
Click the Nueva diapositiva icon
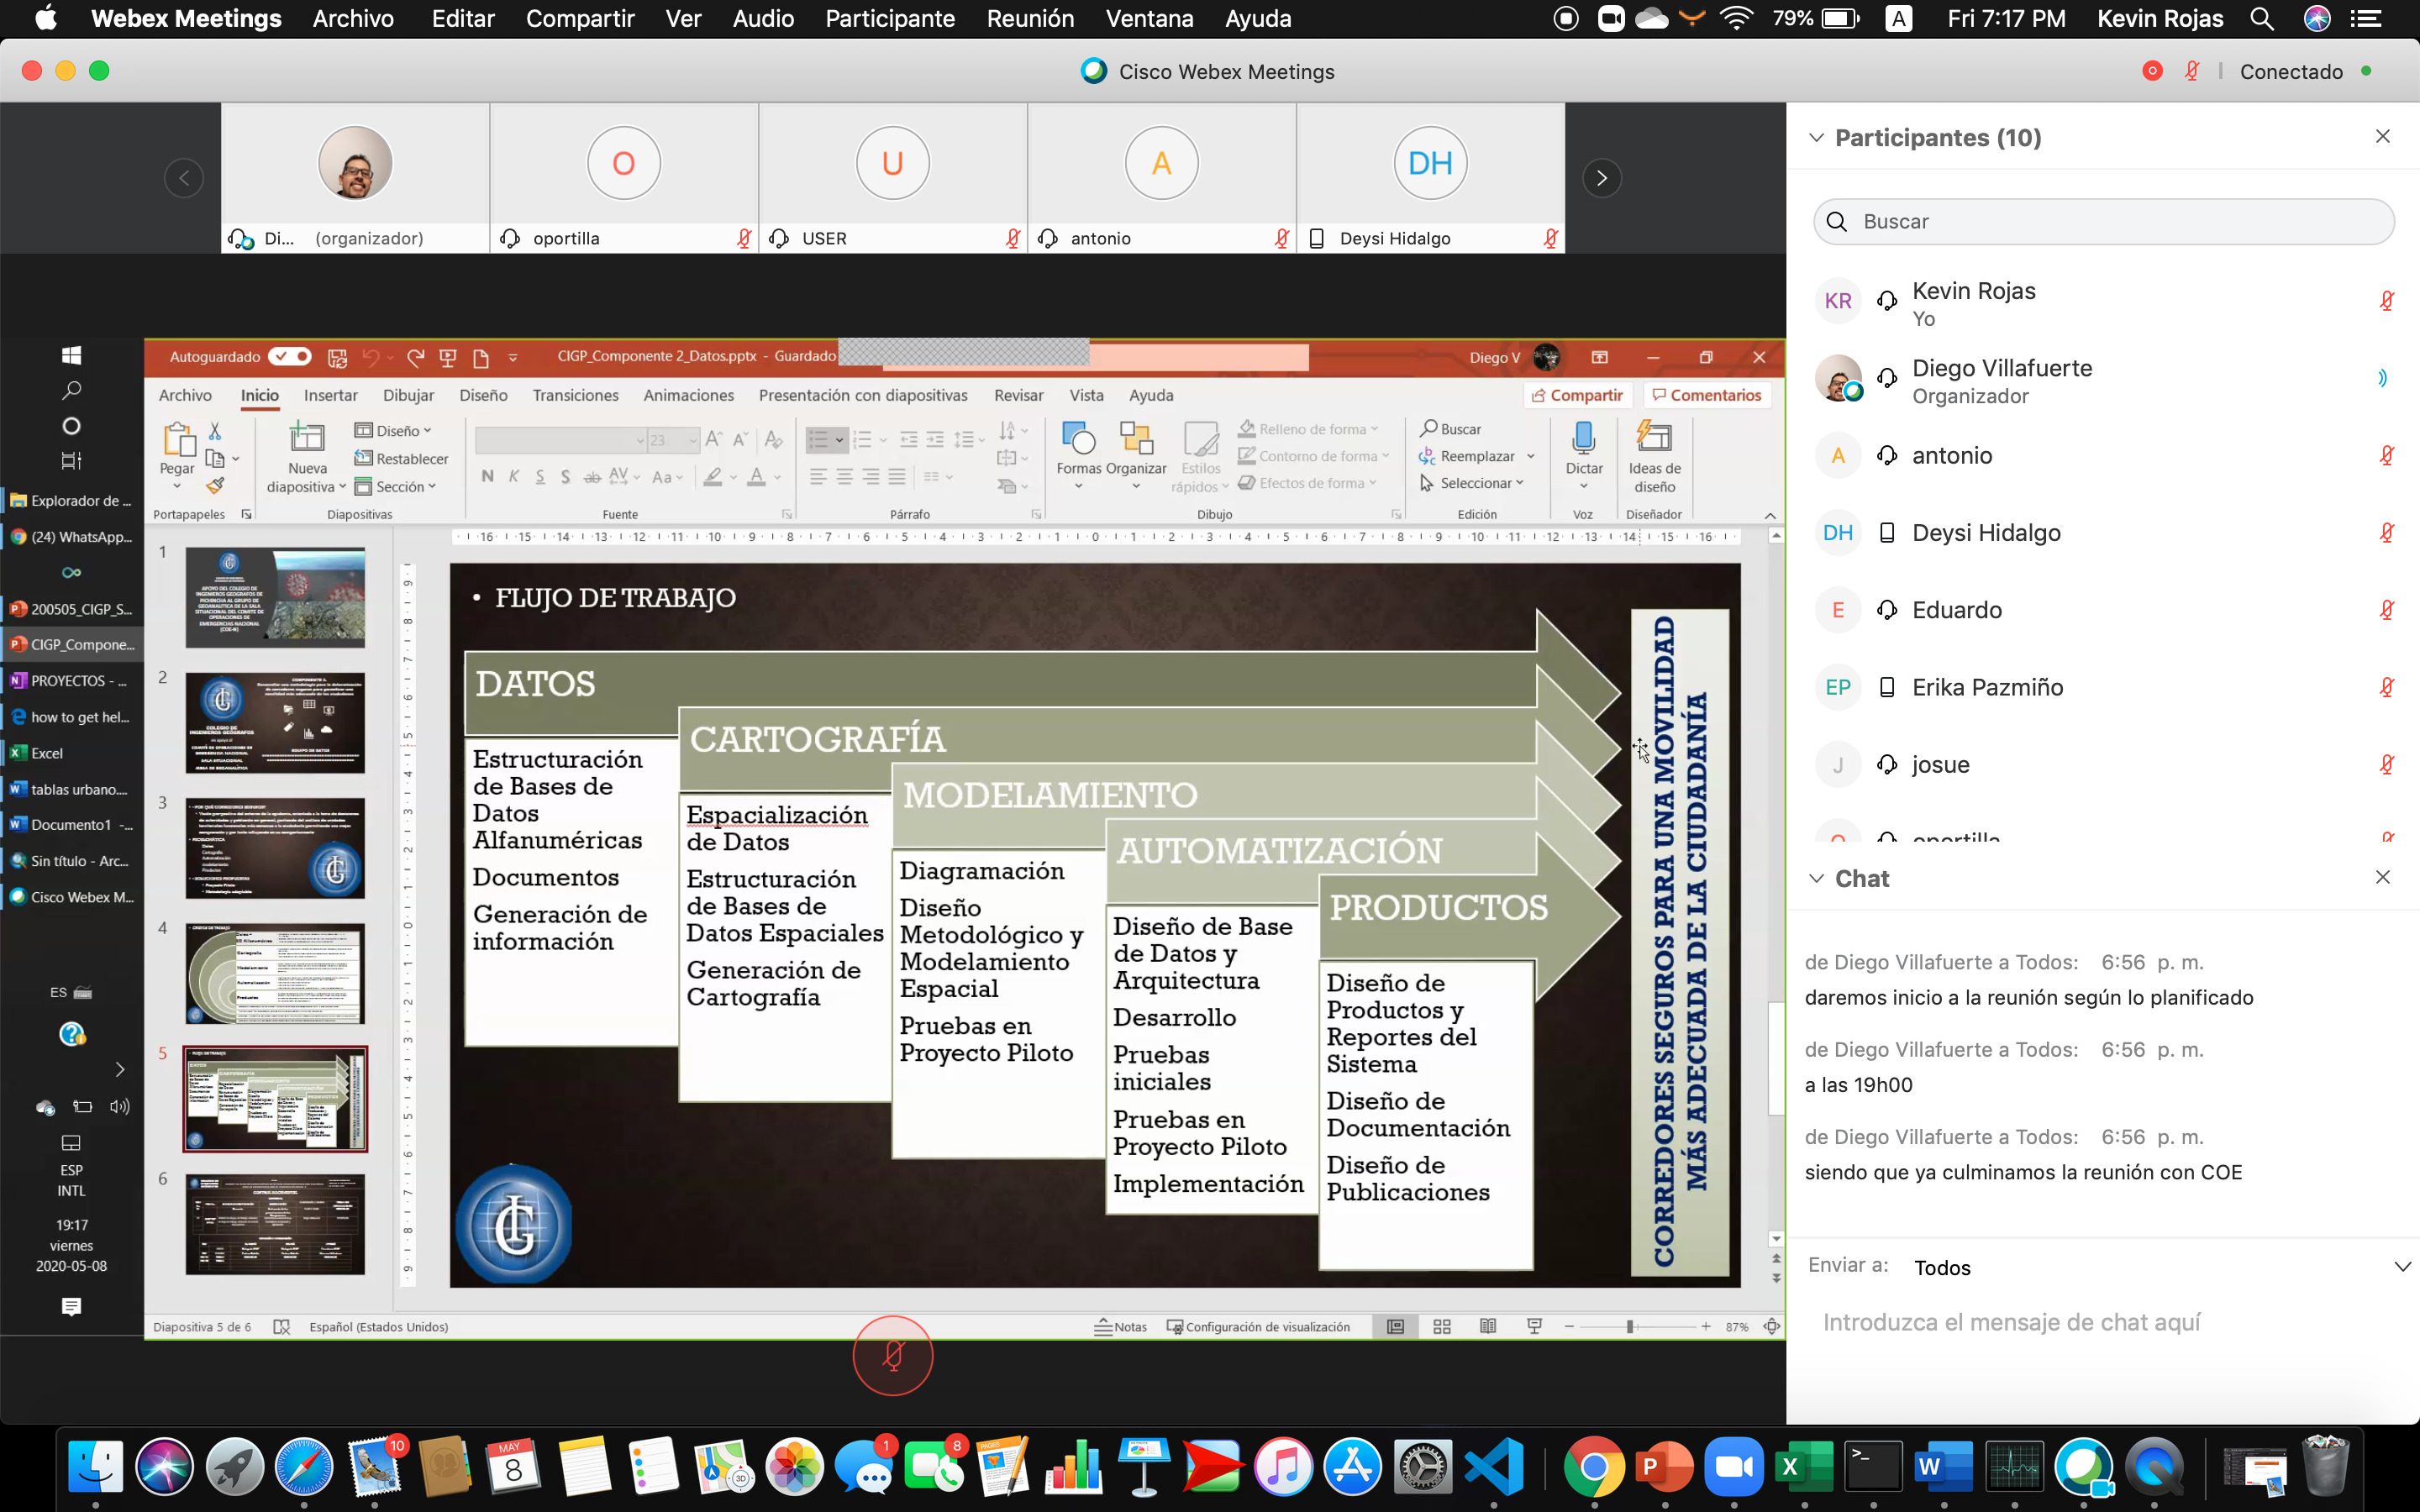pos(306,438)
